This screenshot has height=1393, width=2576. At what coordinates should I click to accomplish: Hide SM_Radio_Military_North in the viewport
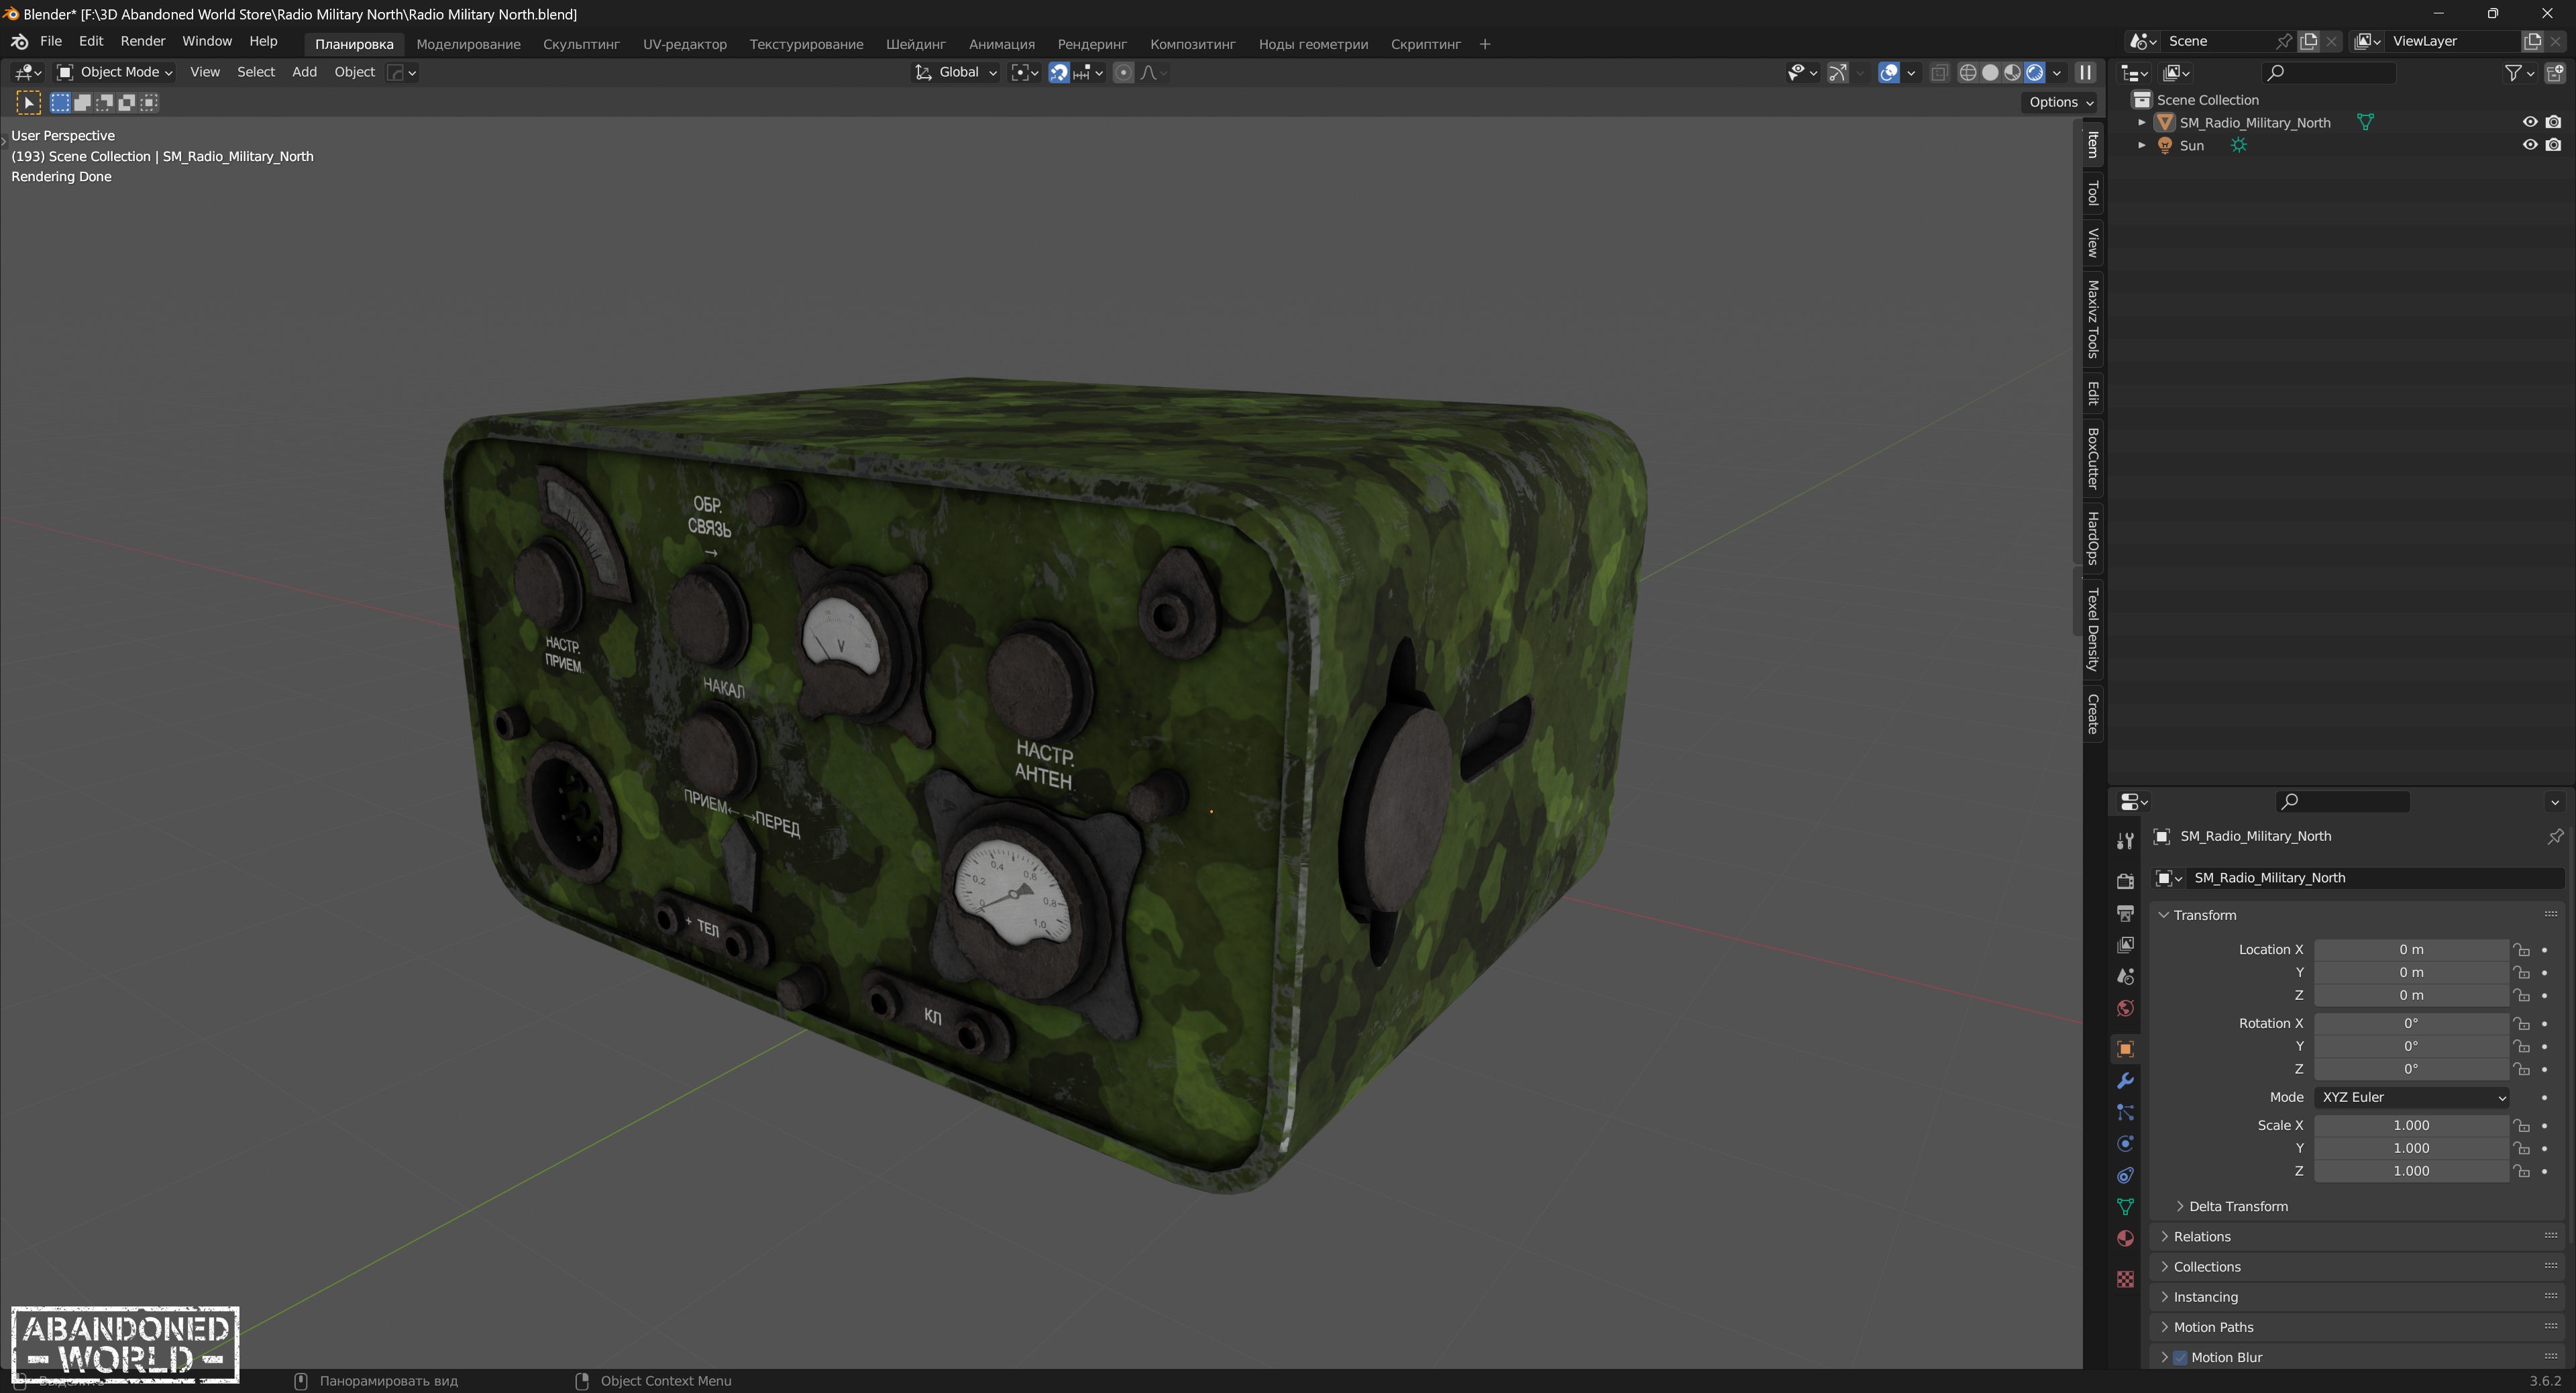pos(2530,122)
